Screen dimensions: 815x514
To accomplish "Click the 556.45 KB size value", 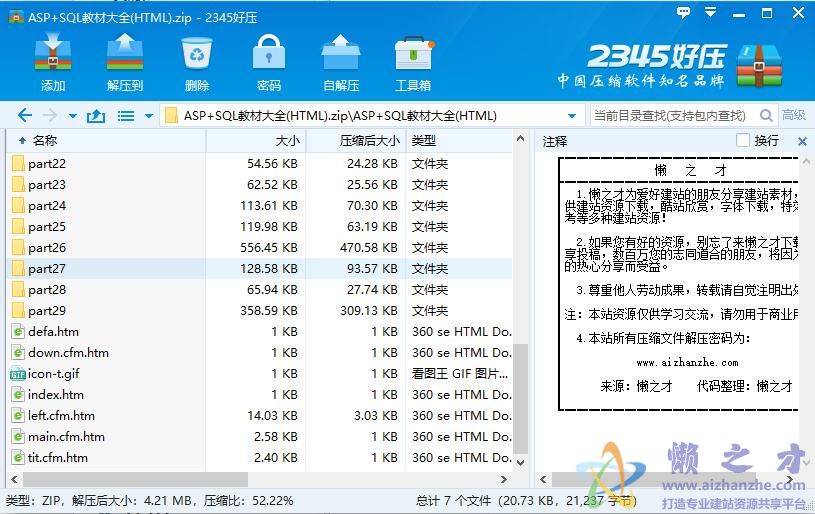I will point(269,248).
